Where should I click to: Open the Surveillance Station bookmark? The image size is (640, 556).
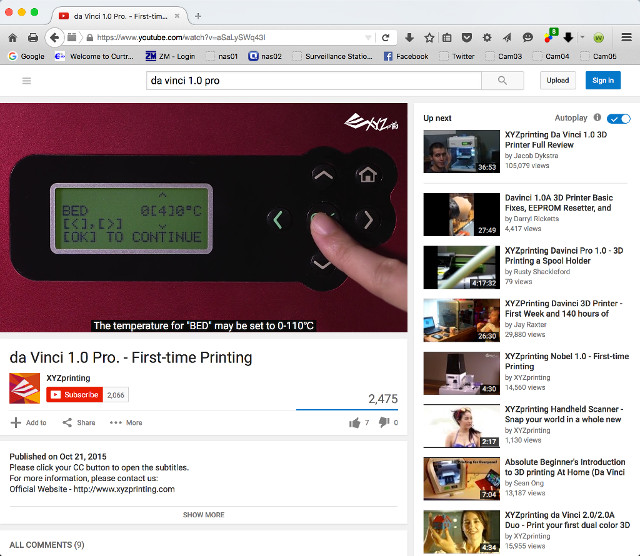coord(333,56)
